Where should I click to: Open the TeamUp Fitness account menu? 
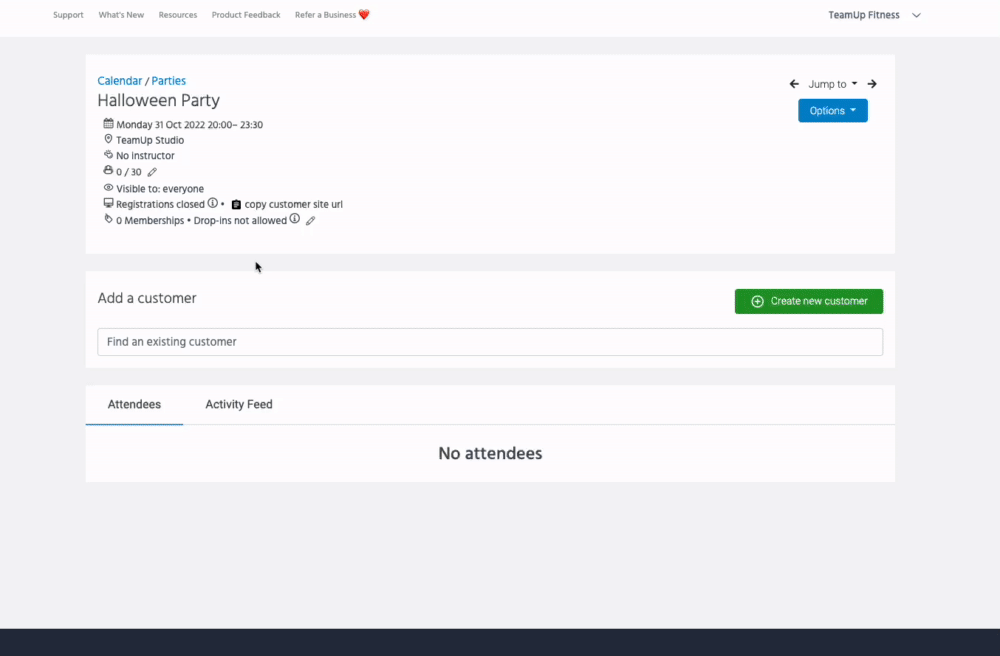[x=874, y=15]
